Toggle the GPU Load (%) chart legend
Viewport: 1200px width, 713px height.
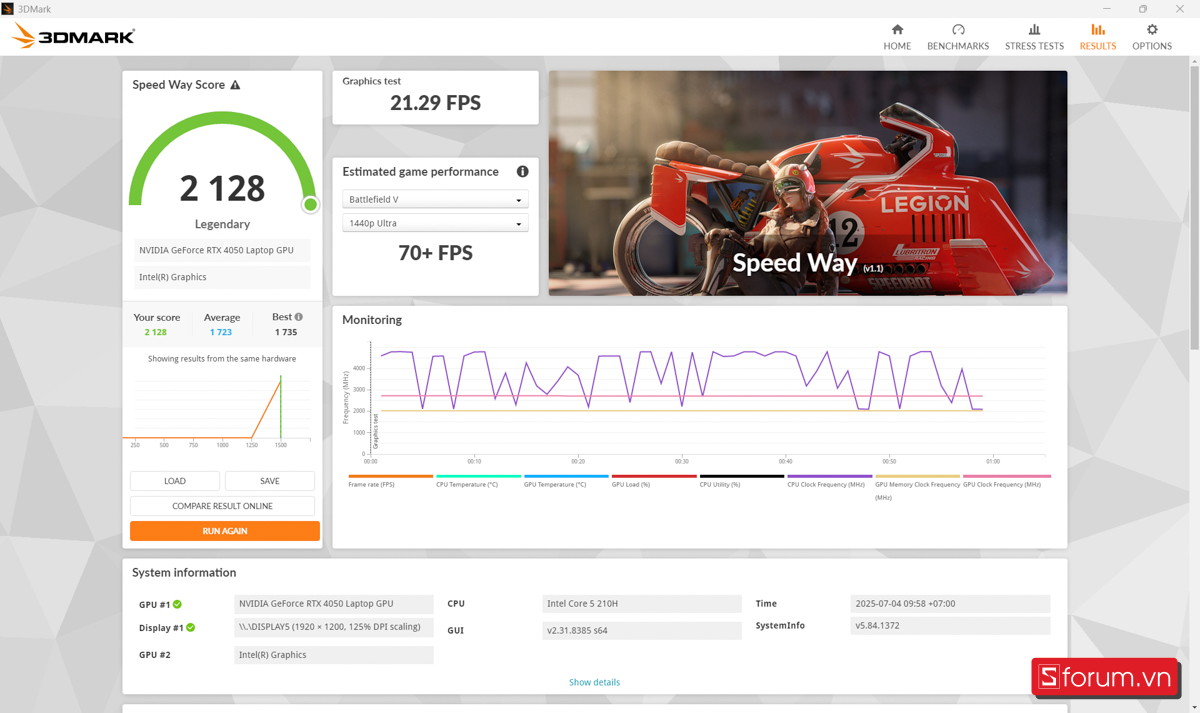point(654,481)
